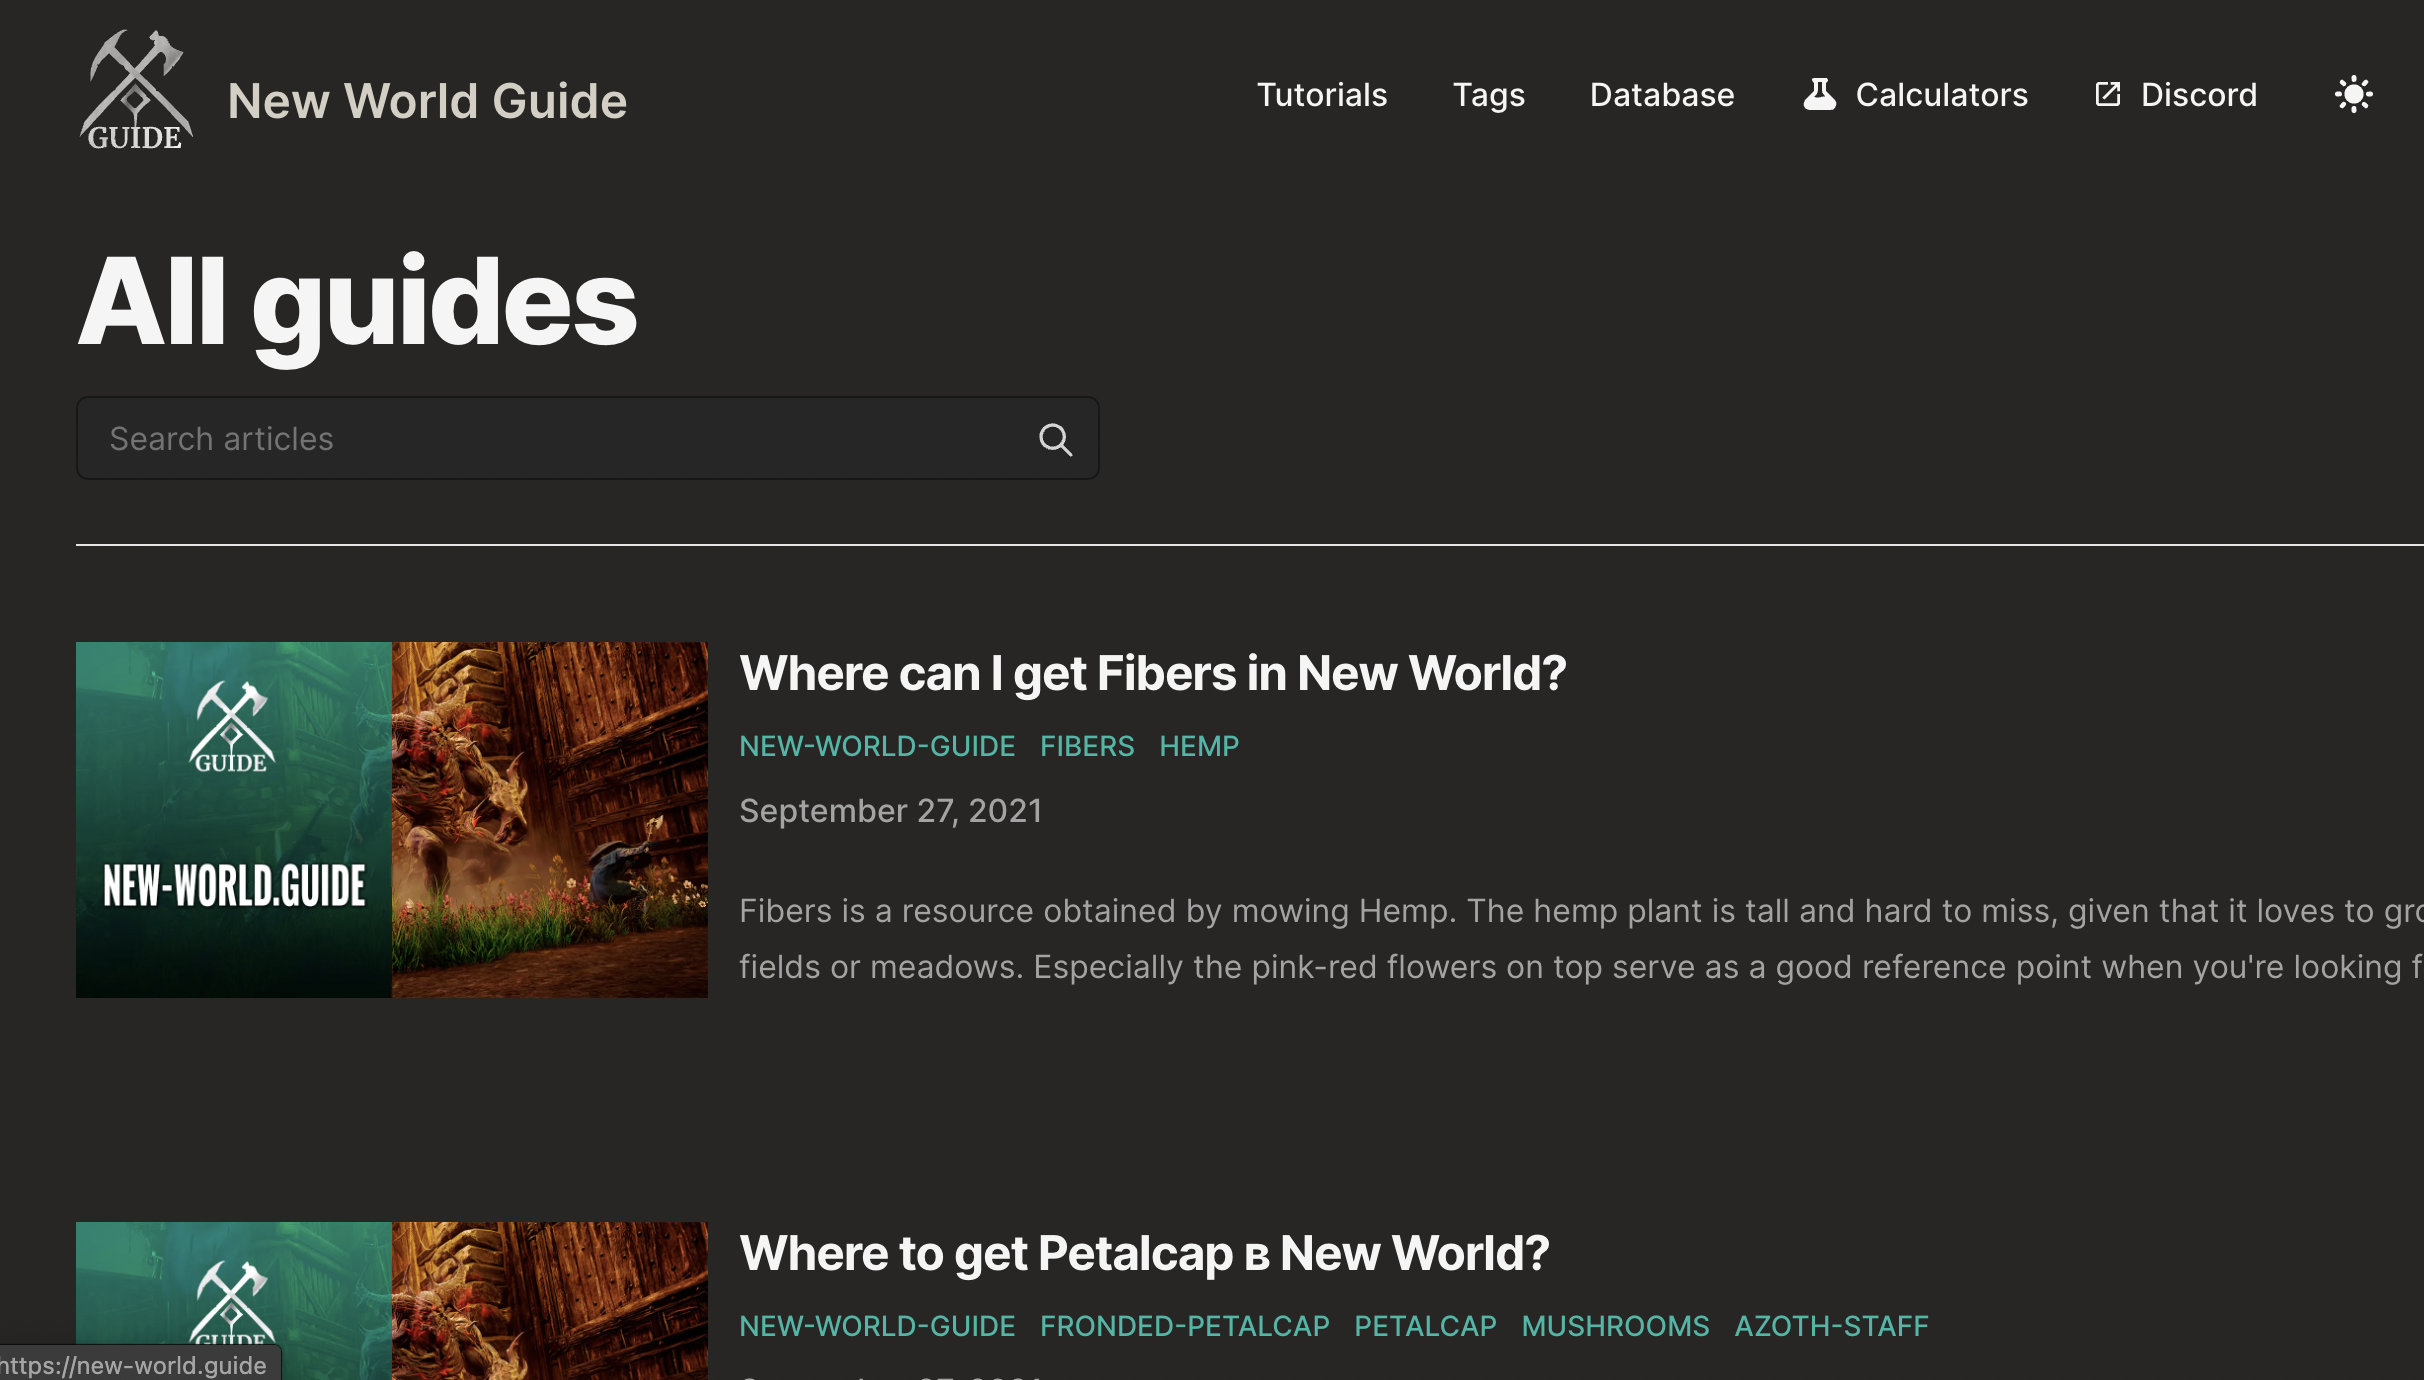2424x1380 pixels.
Task: Select NEW-WORLD-GUIDE tag under Petalcap article
Action: click(877, 1326)
